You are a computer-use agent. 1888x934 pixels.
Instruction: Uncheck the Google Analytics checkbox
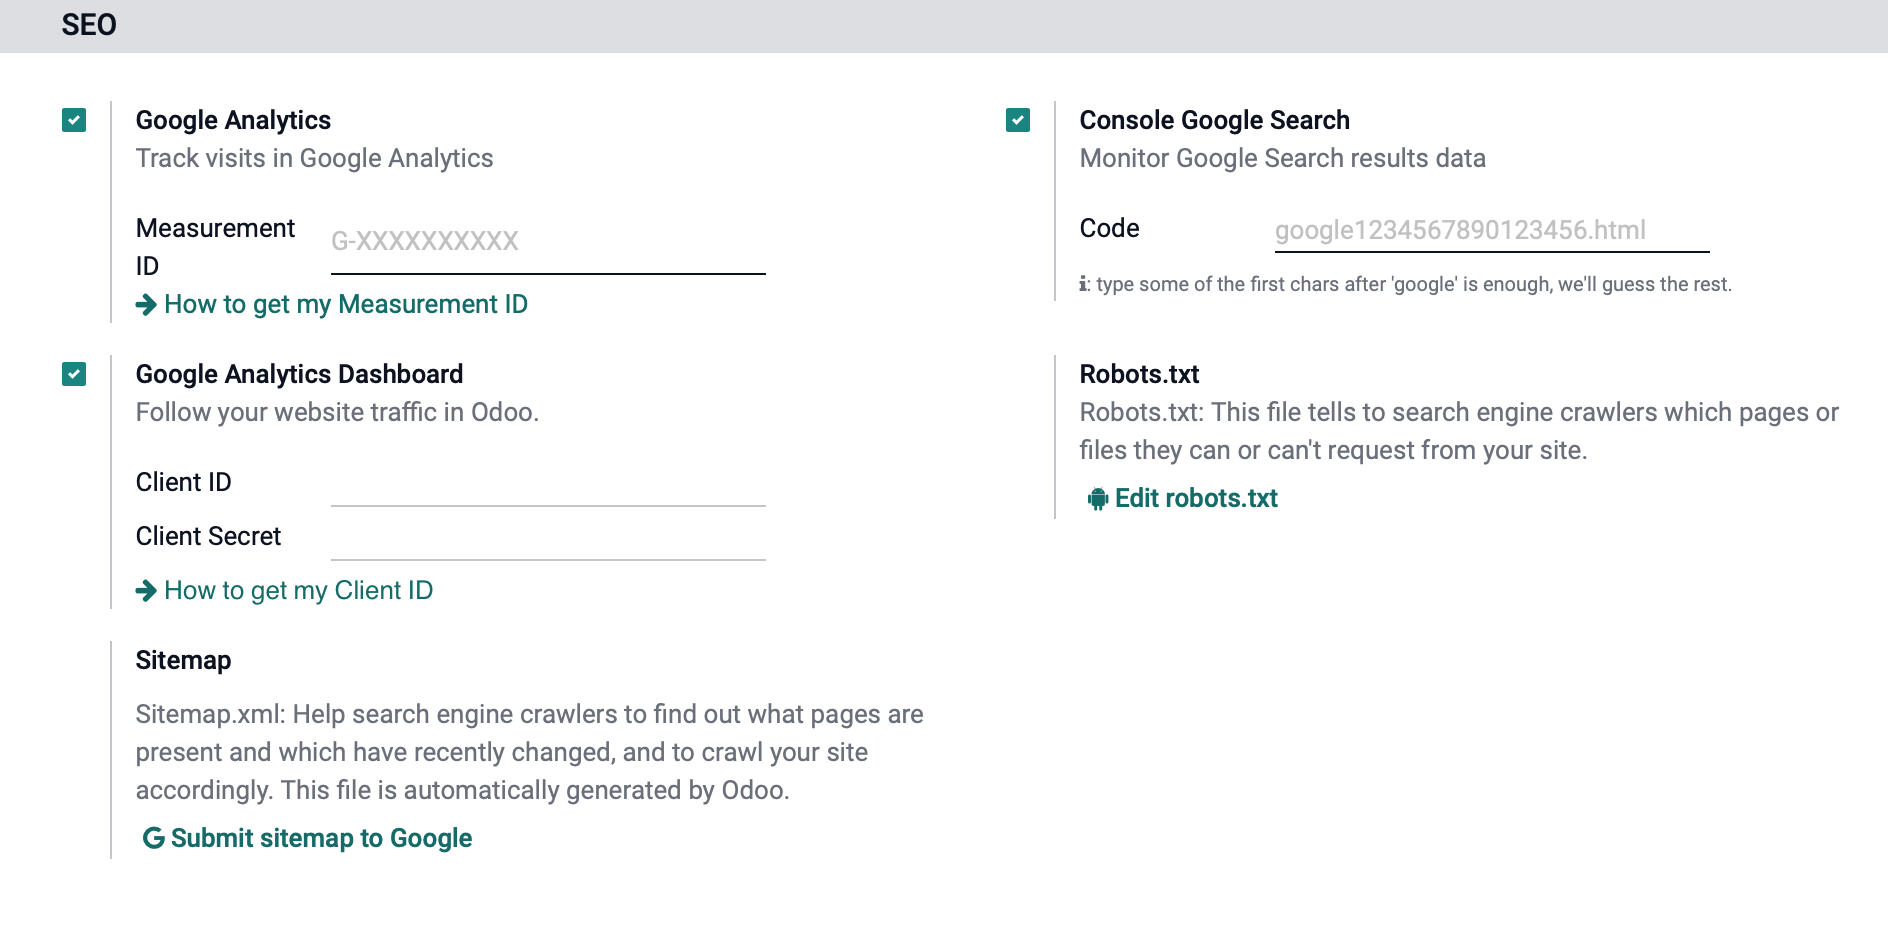click(74, 120)
